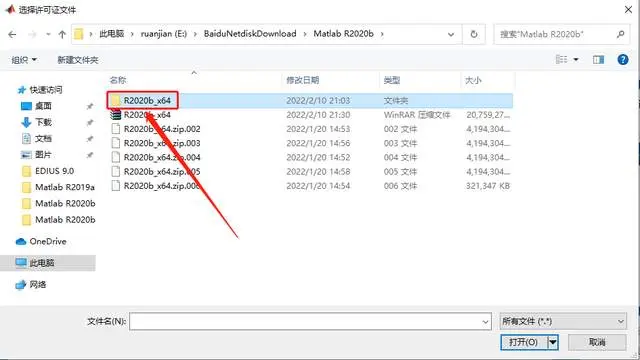Expand address bar previous locations dropdown

tap(451, 34)
